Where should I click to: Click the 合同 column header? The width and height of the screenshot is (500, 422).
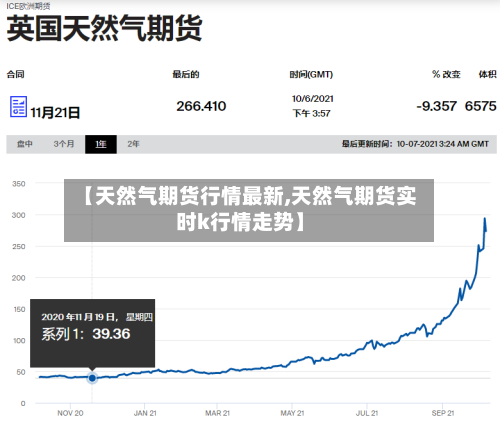click(x=15, y=74)
